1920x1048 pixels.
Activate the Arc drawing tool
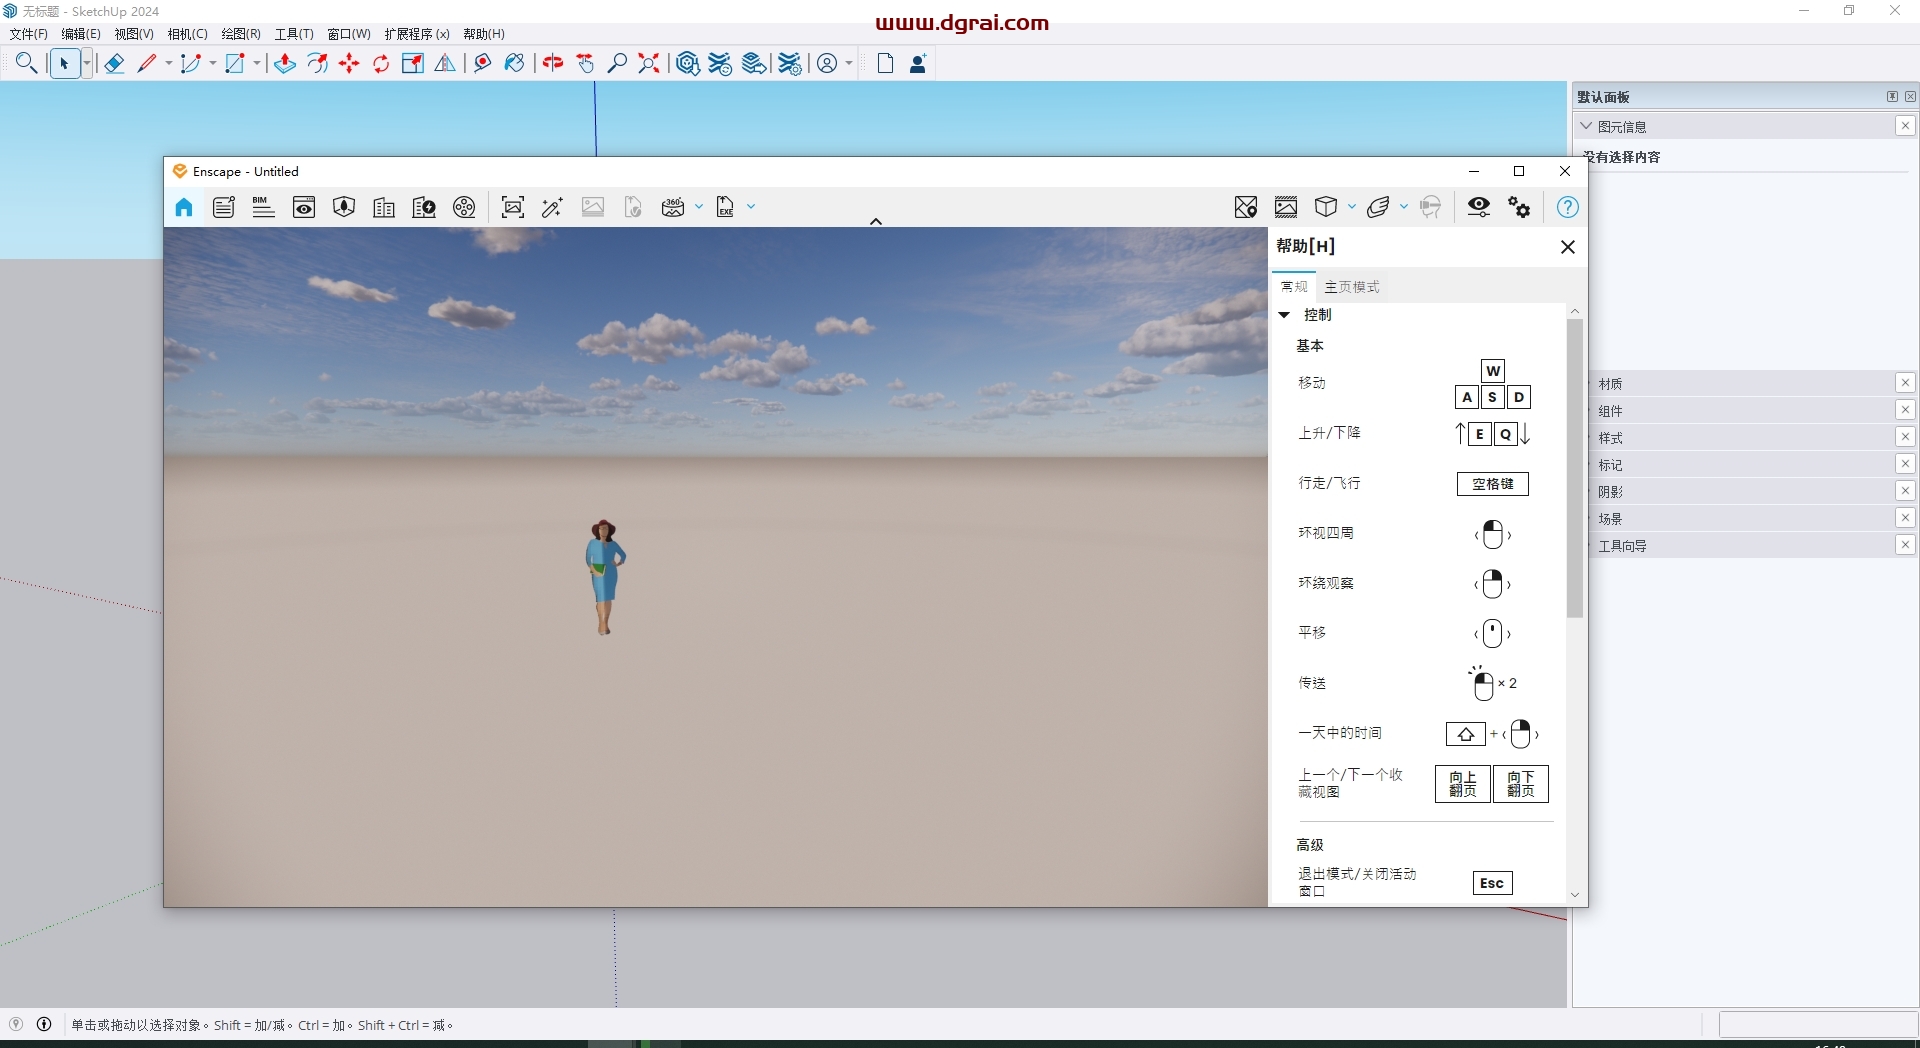click(x=191, y=64)
